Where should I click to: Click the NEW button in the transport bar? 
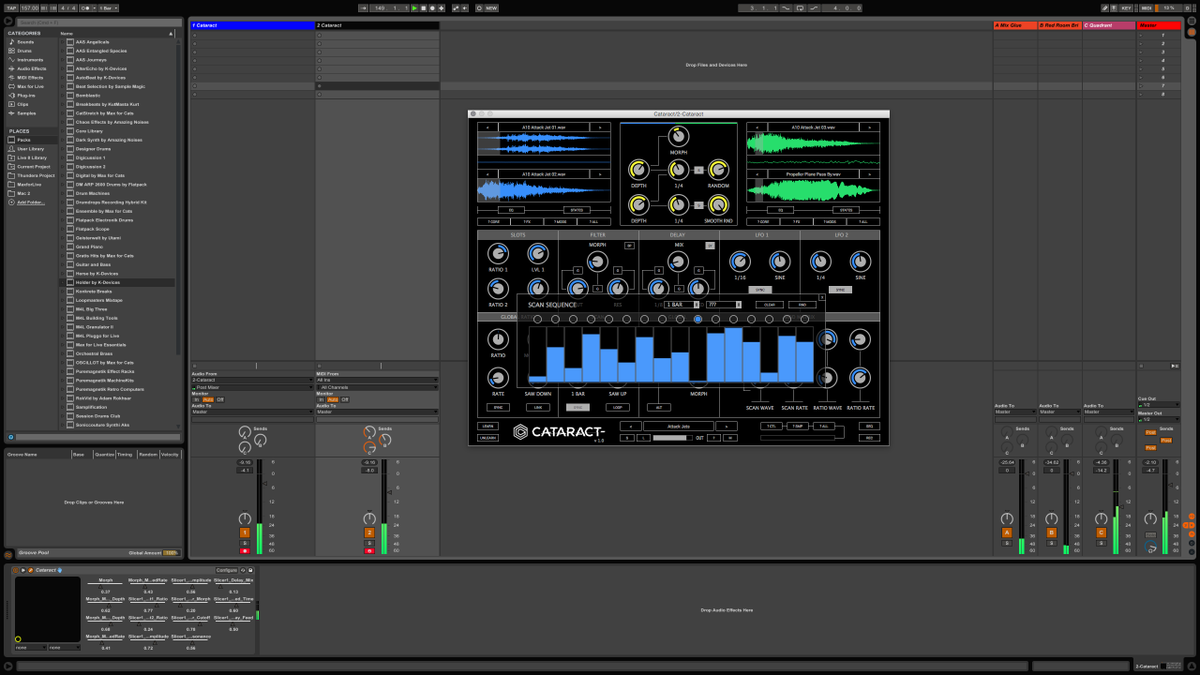[x=491, y=8]
